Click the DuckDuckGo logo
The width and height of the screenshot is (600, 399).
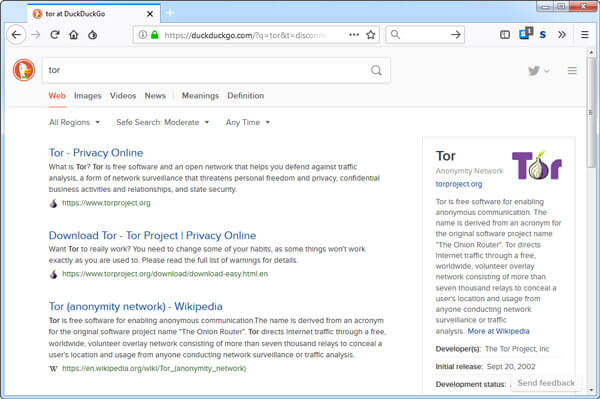(x=24, y=70)
